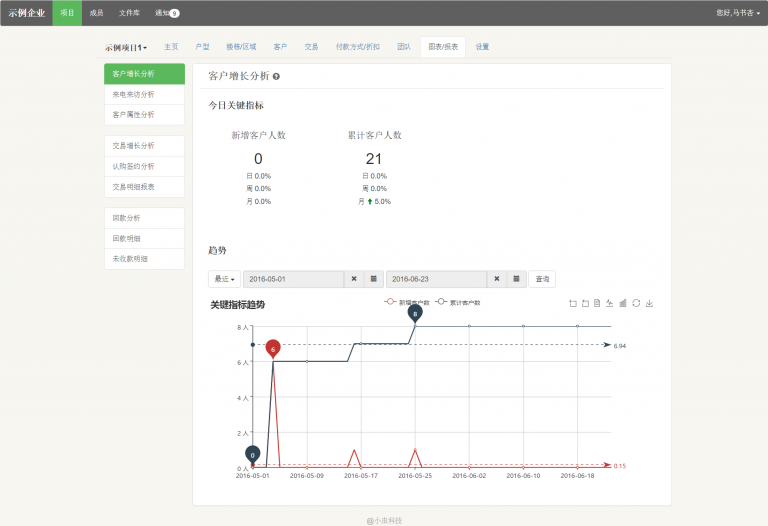Open the user account dropdown menu
Screen dimensions: 768x526
pyautogui.click(x=737, y=13)
